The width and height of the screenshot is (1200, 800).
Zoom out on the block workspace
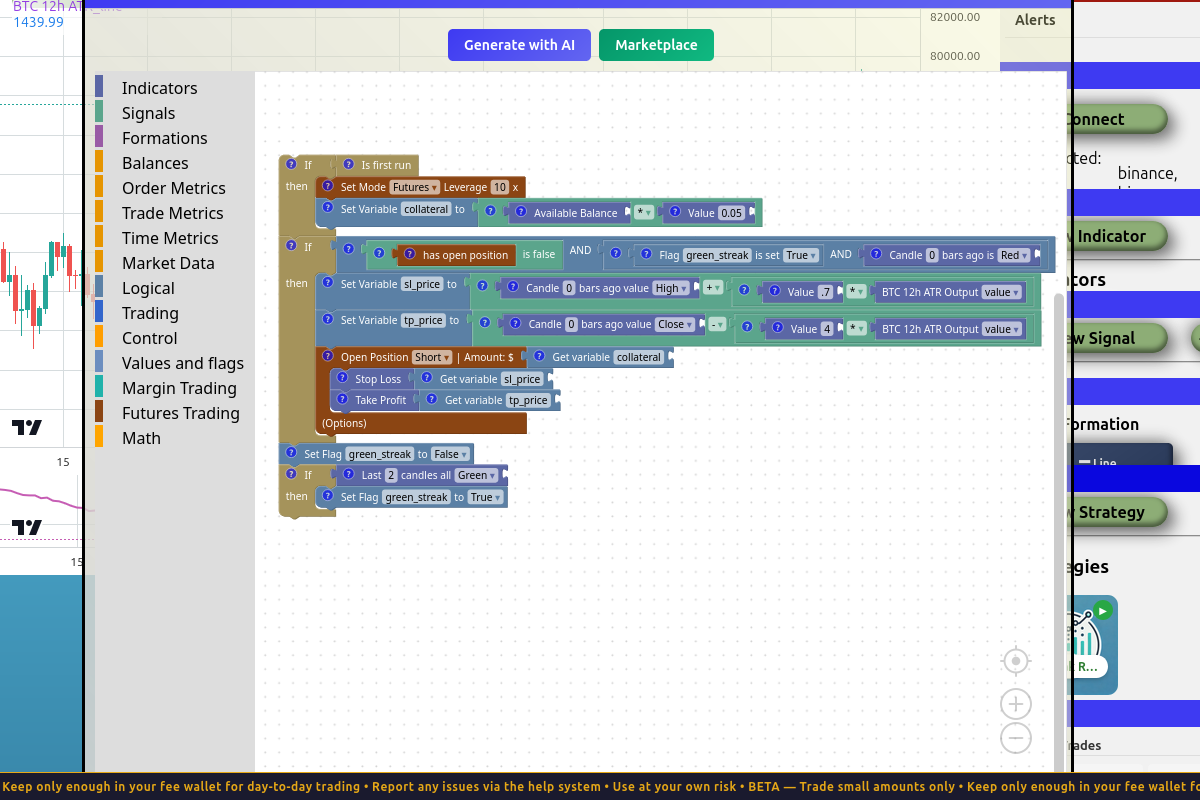[x=1015, y=738]
